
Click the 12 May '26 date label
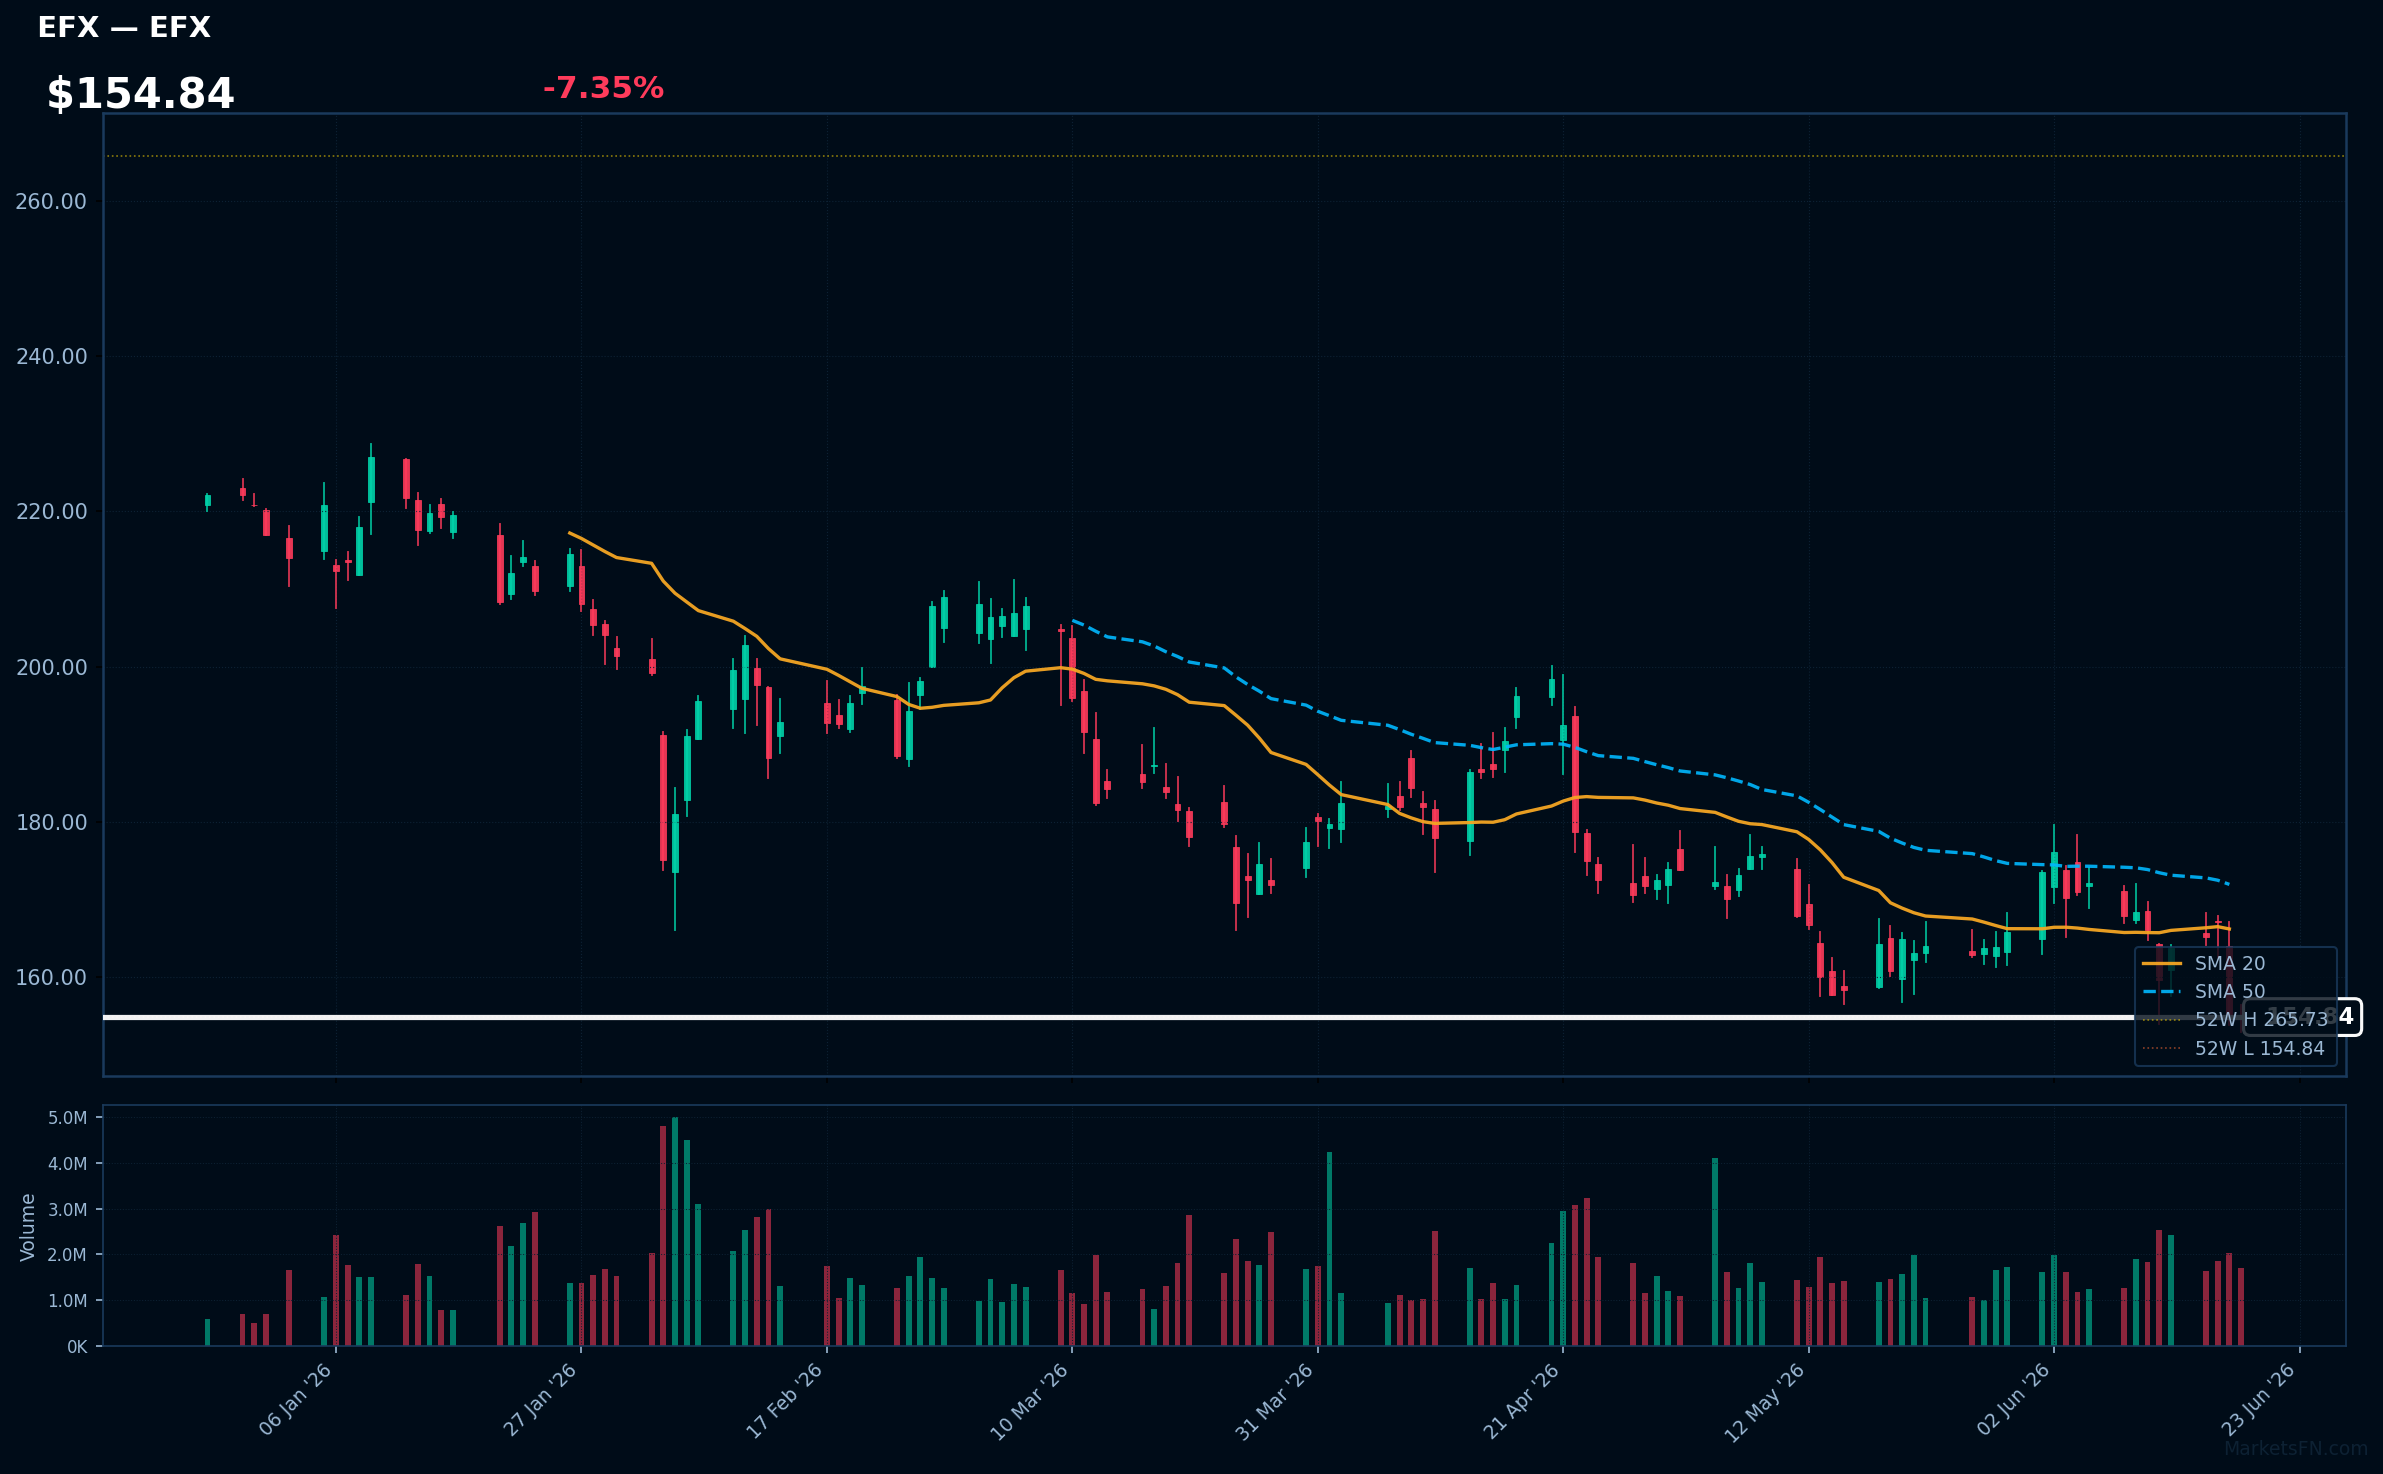point(1765,1402)
